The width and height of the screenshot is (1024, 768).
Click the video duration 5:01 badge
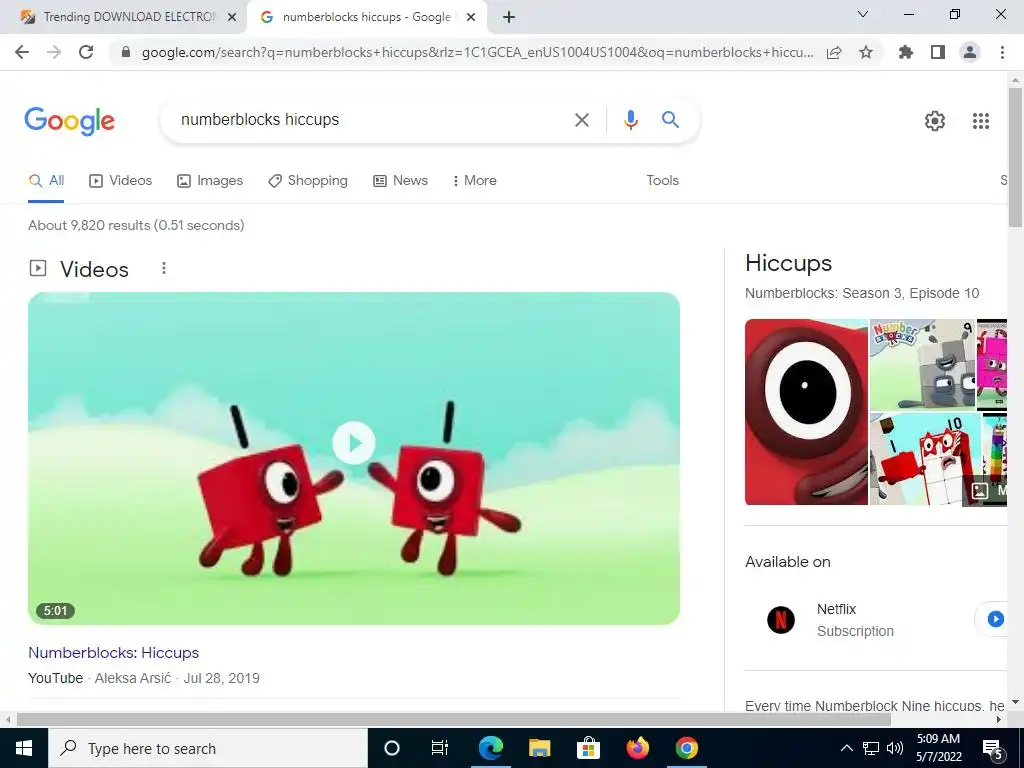(x=56, y=611)
